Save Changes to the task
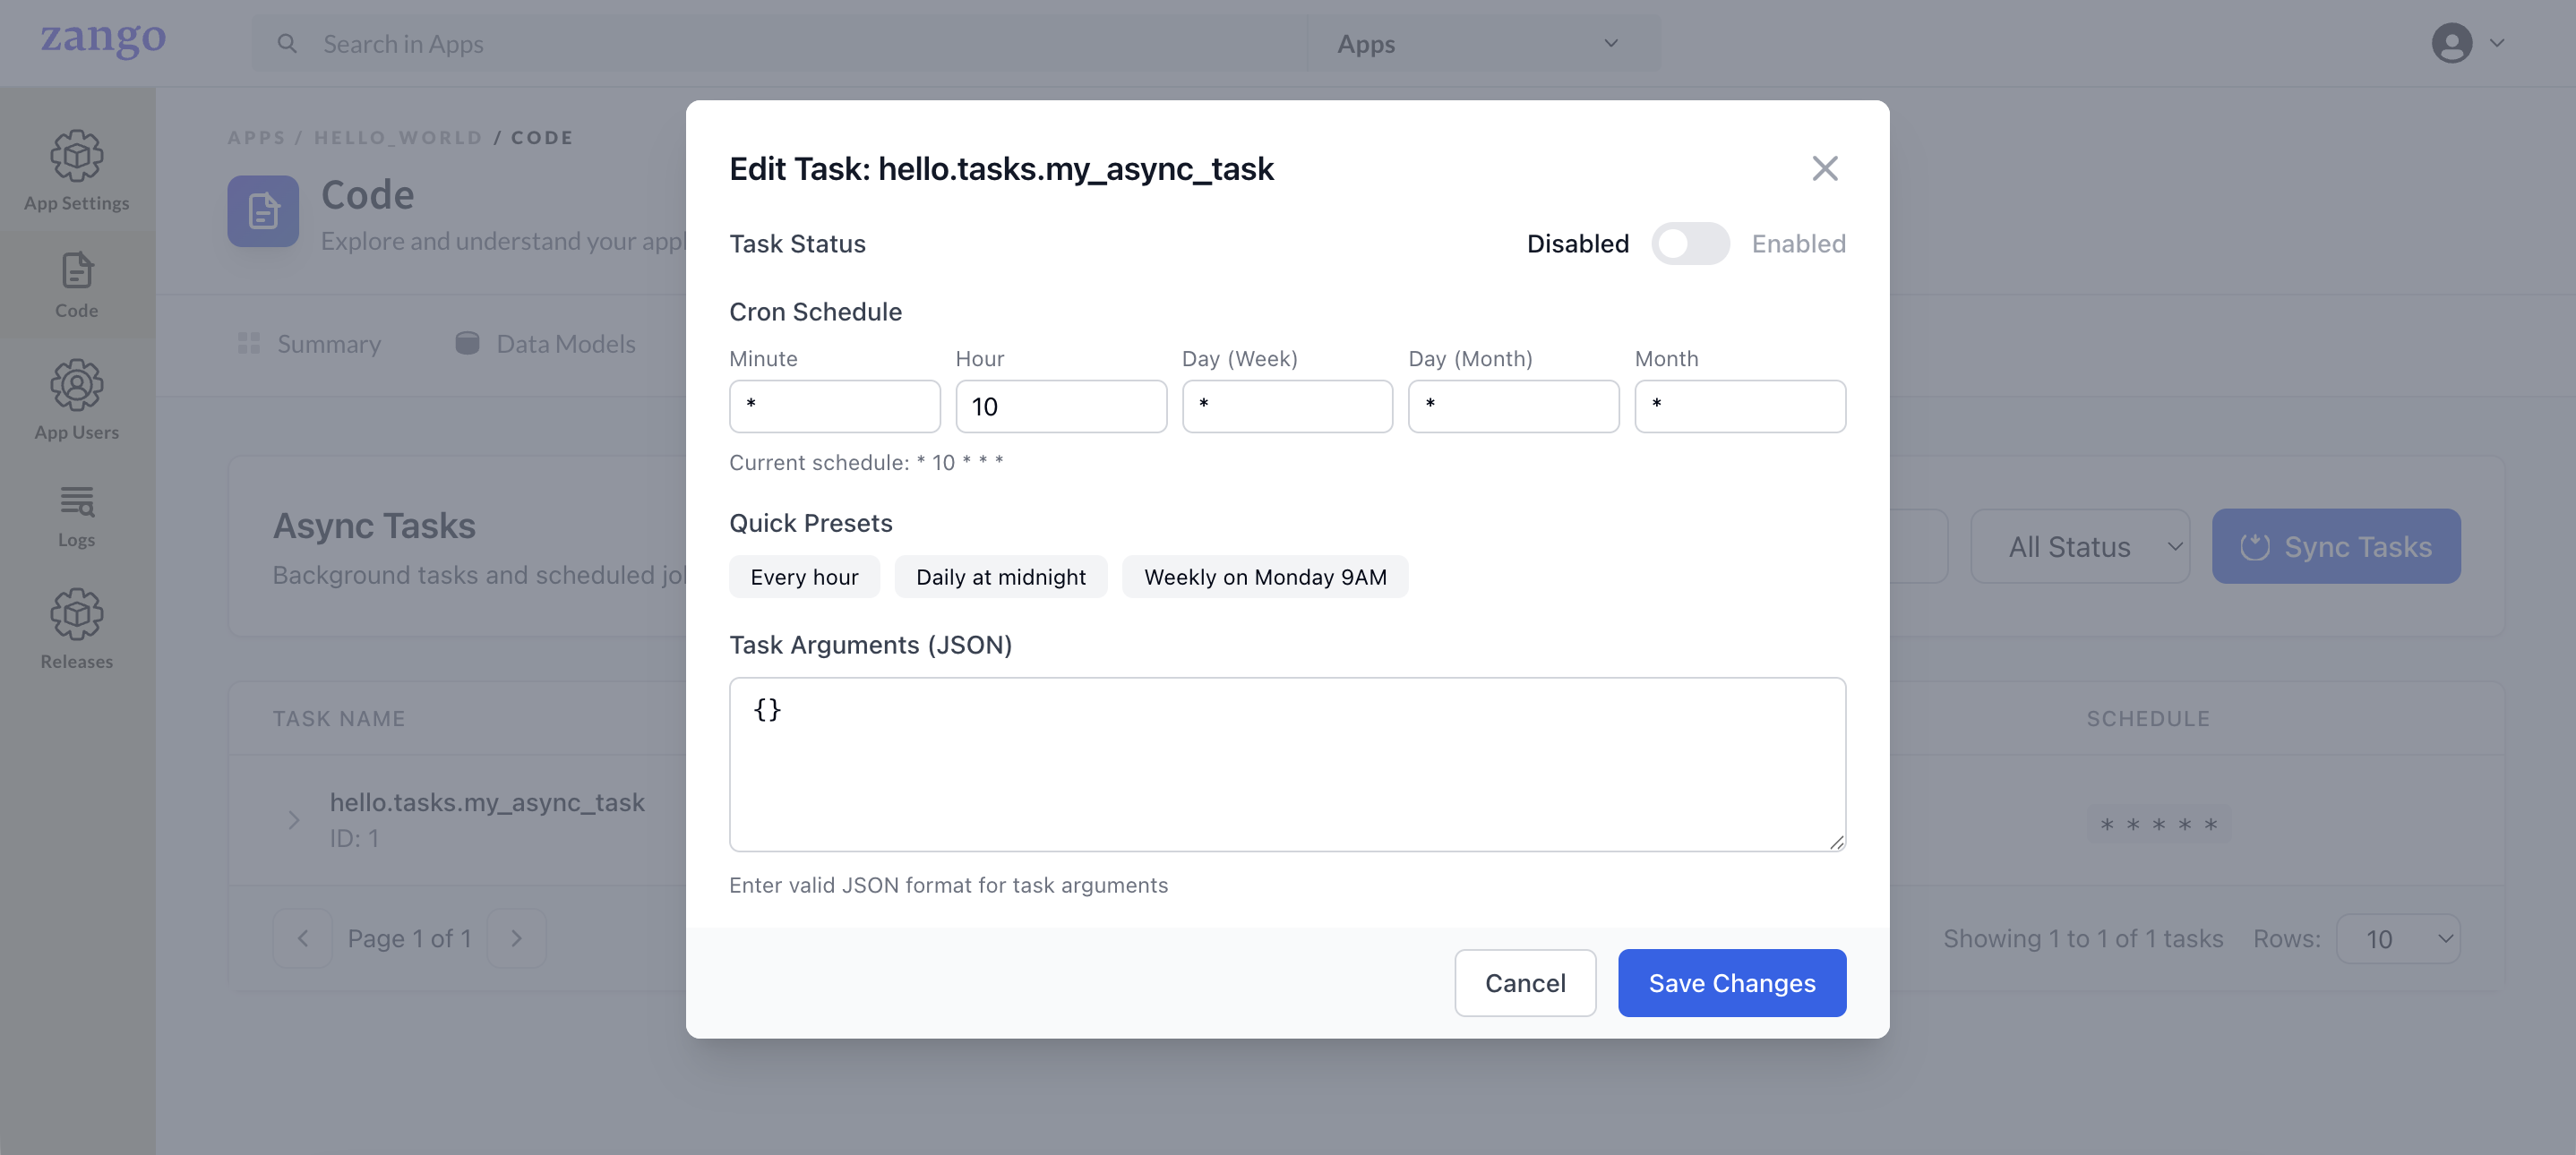2576x1155 pixels. coord(1732,983)
